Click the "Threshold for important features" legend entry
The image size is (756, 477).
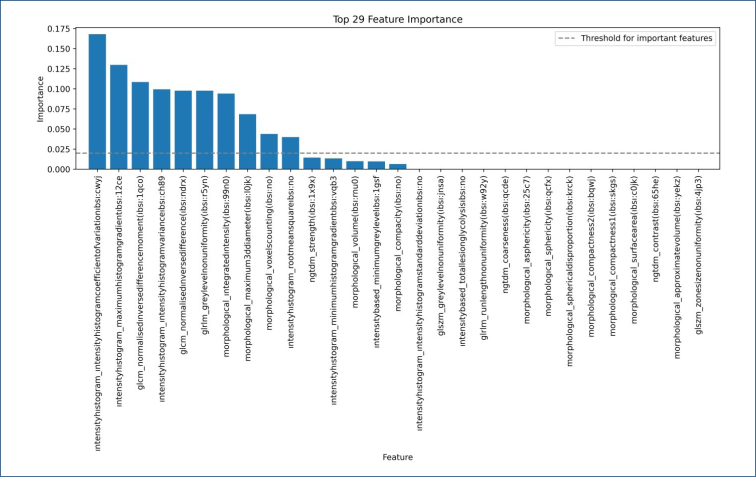[636, 38]
